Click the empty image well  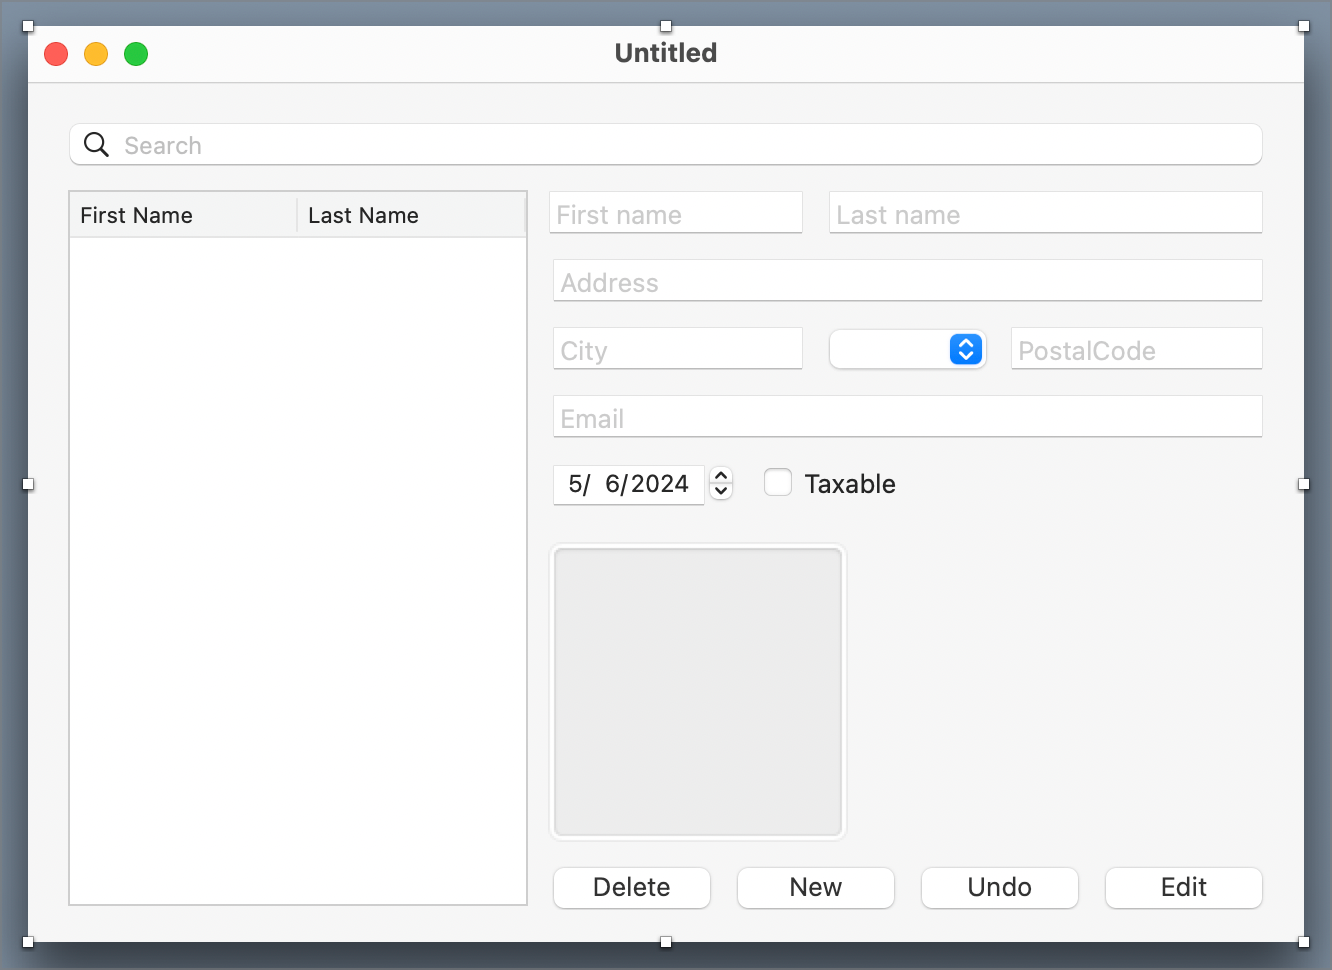click(x=698, y=691)
